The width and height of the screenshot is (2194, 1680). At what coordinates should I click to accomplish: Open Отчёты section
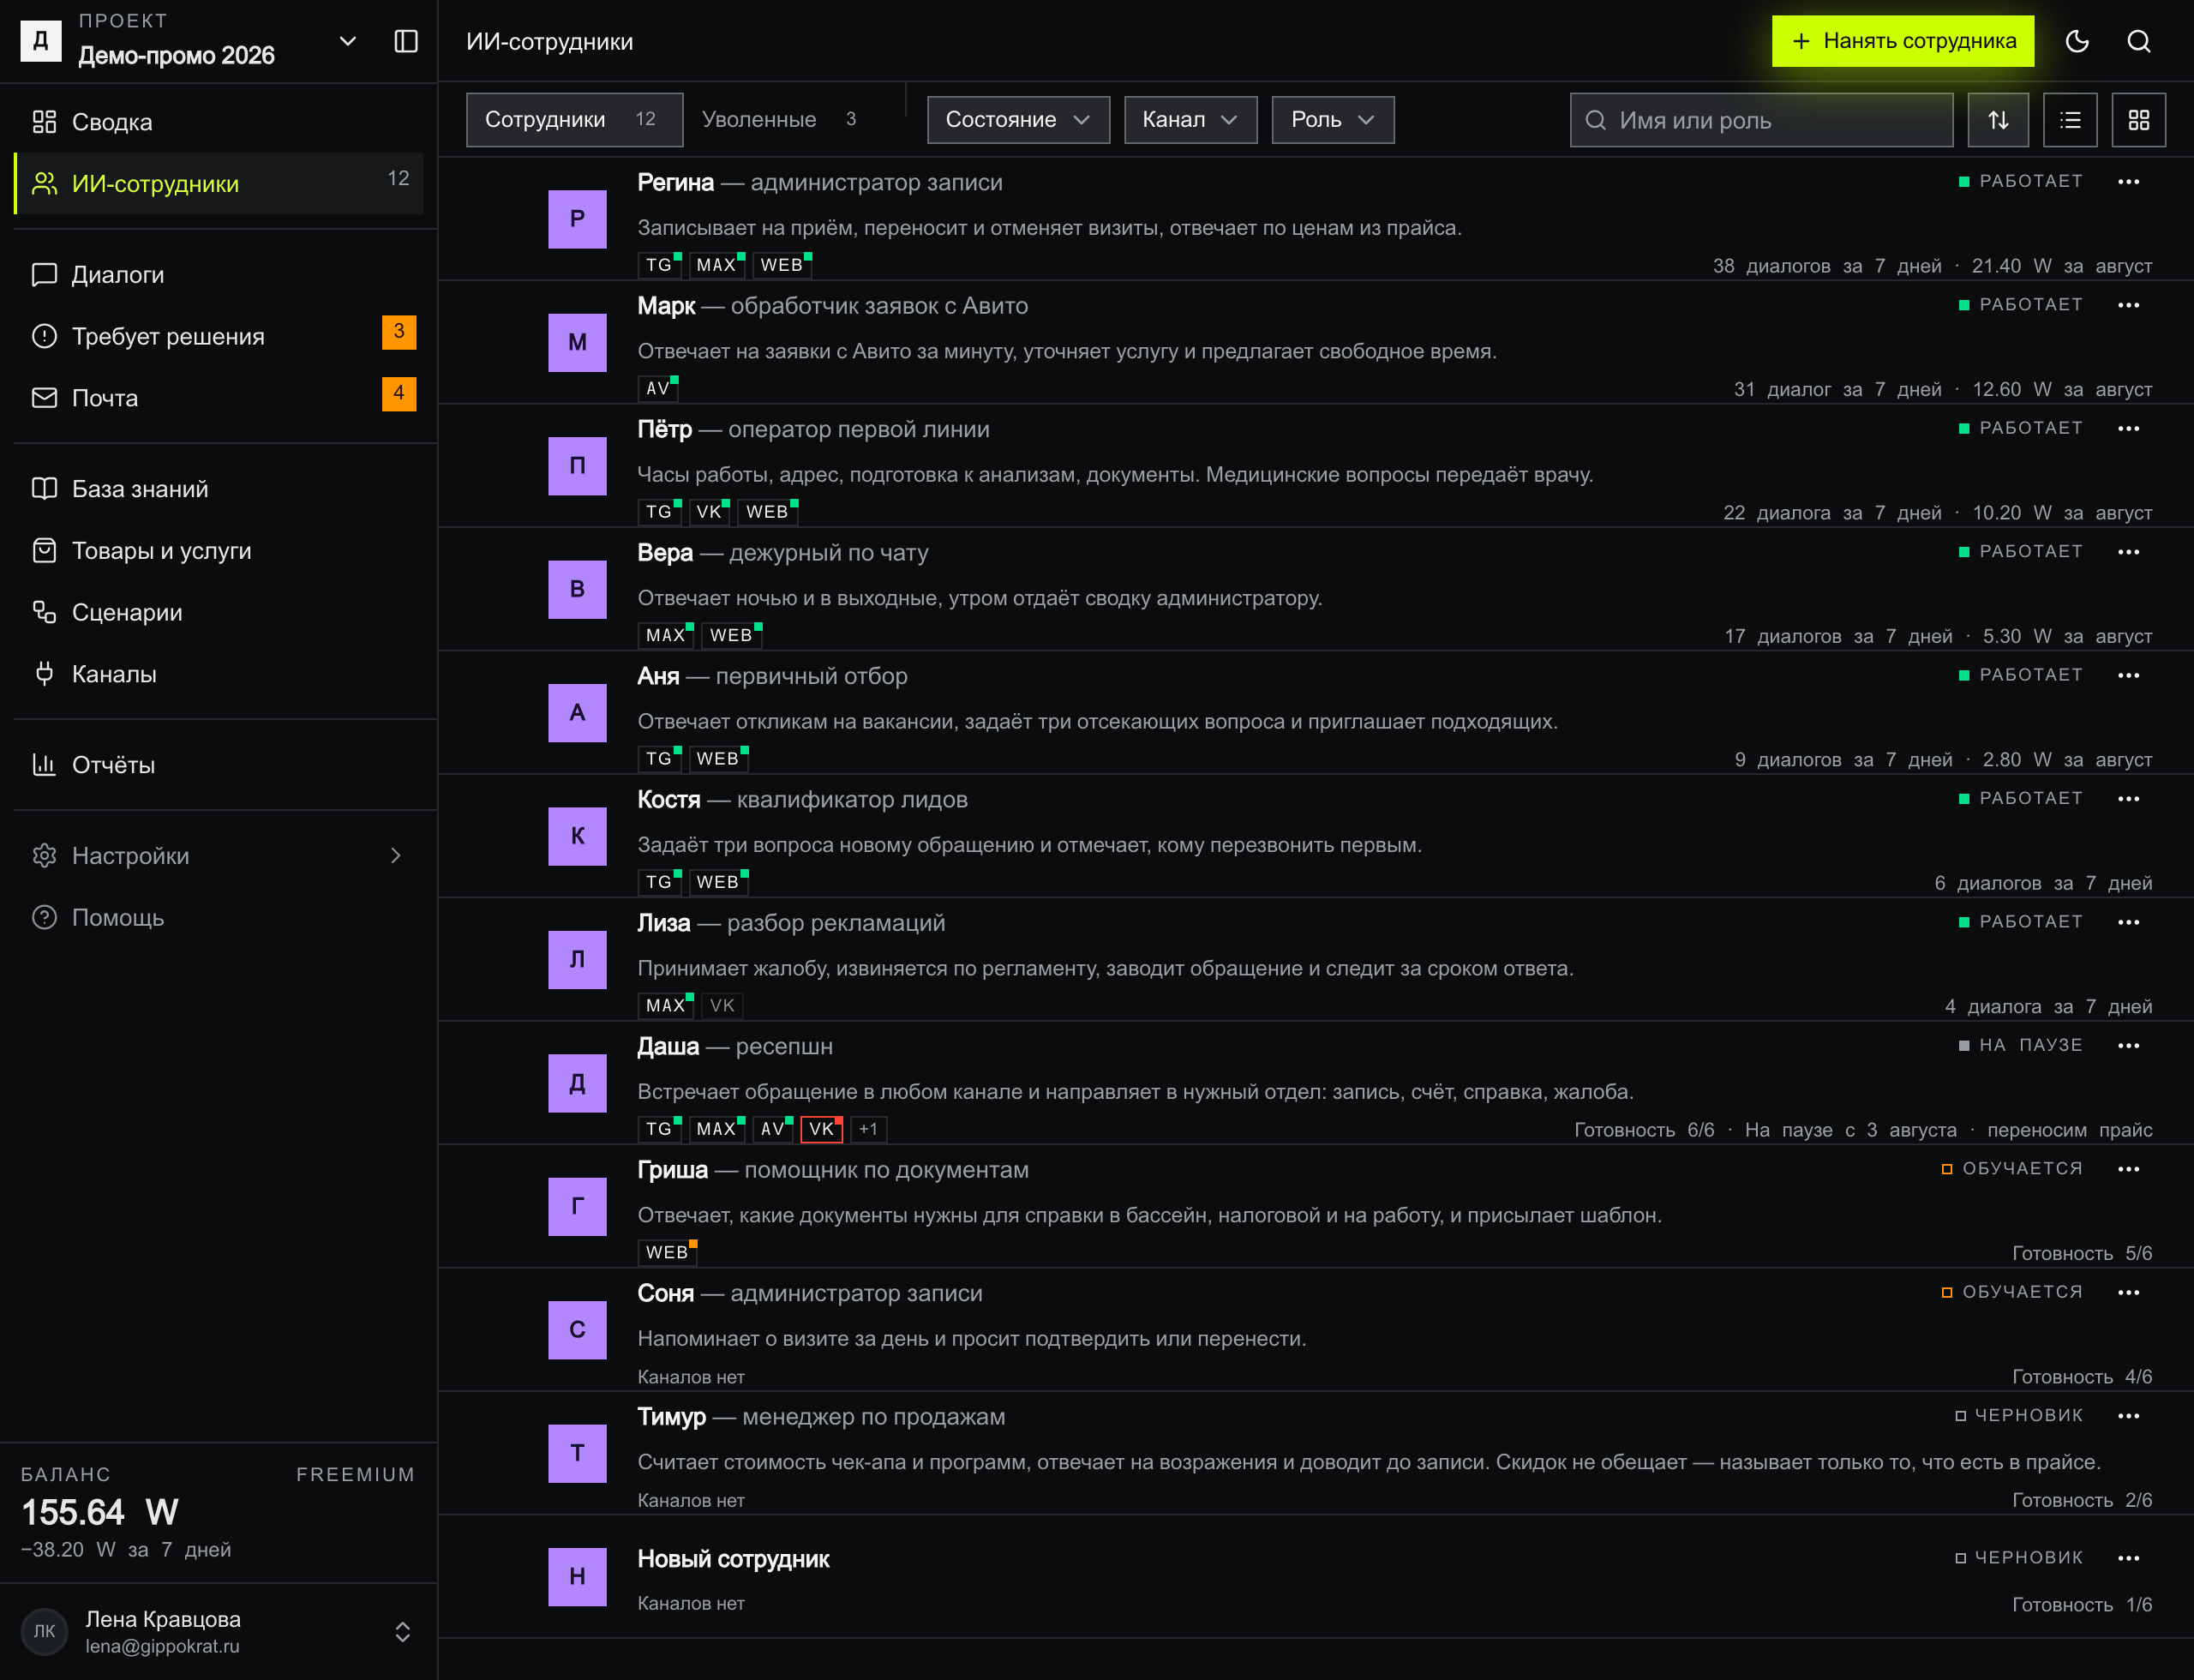[x=219, y=765]
